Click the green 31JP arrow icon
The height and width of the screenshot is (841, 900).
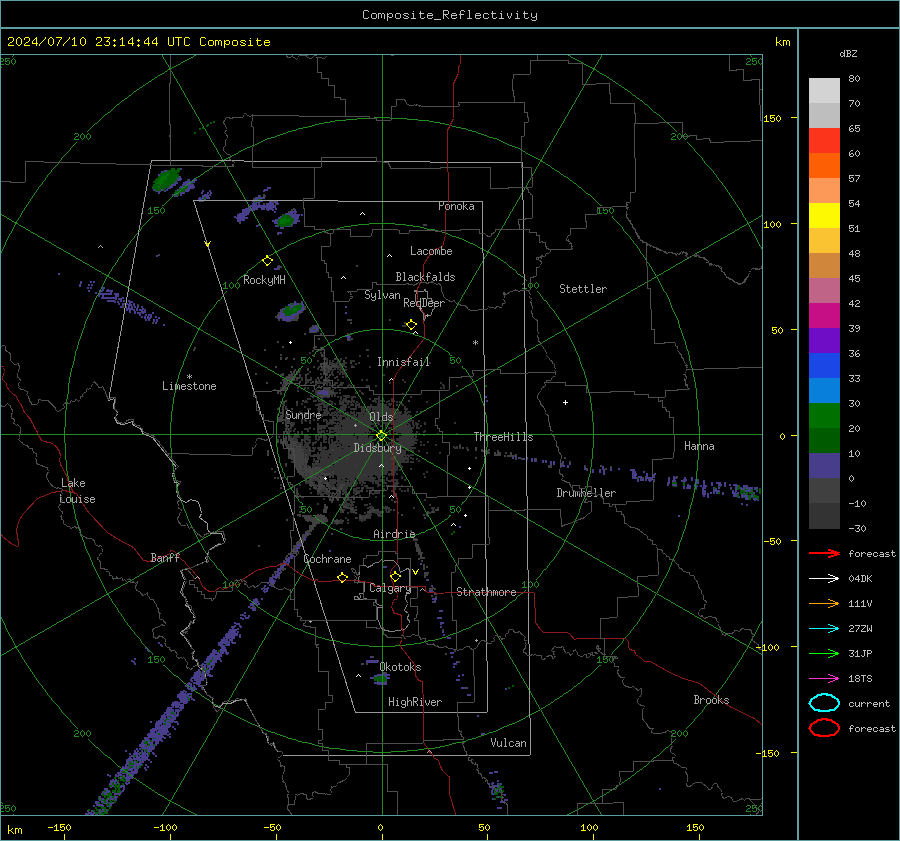pos(824,653)
